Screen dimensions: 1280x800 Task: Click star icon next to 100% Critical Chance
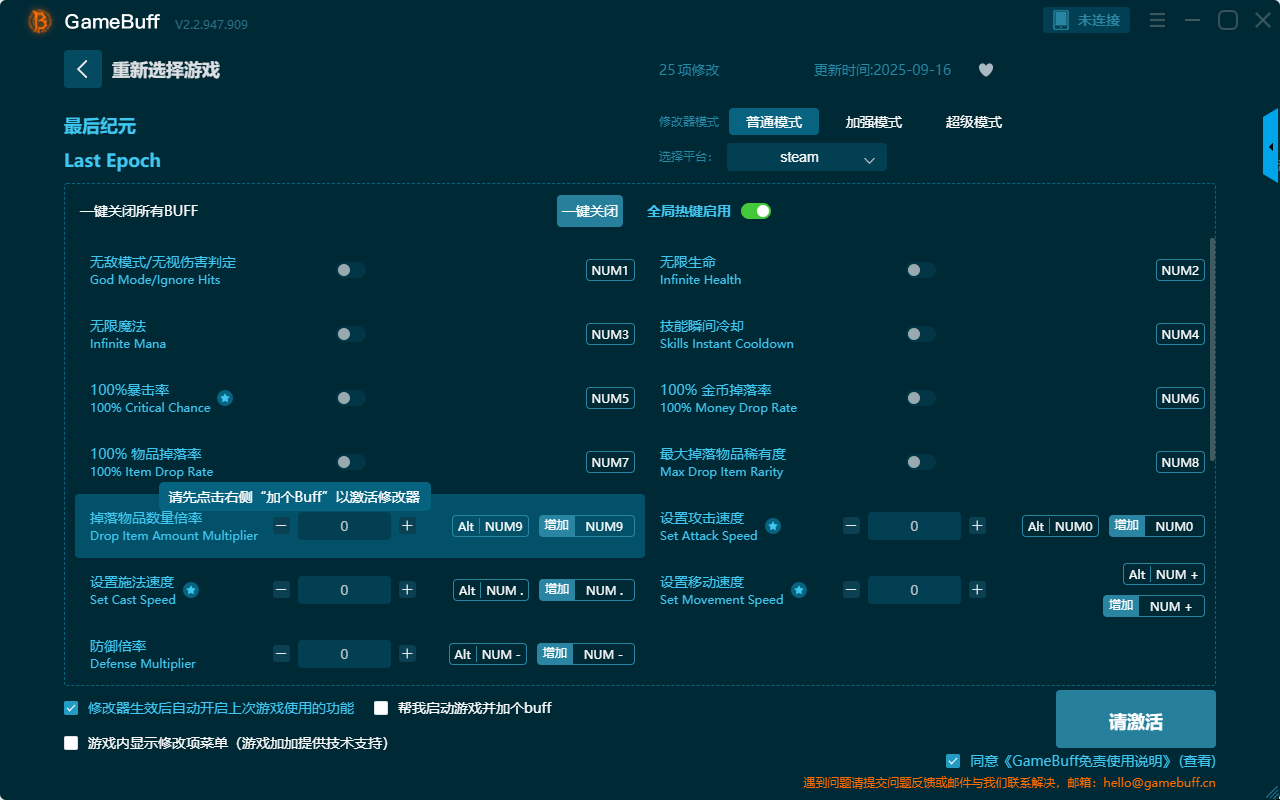[x=225, y=398]
